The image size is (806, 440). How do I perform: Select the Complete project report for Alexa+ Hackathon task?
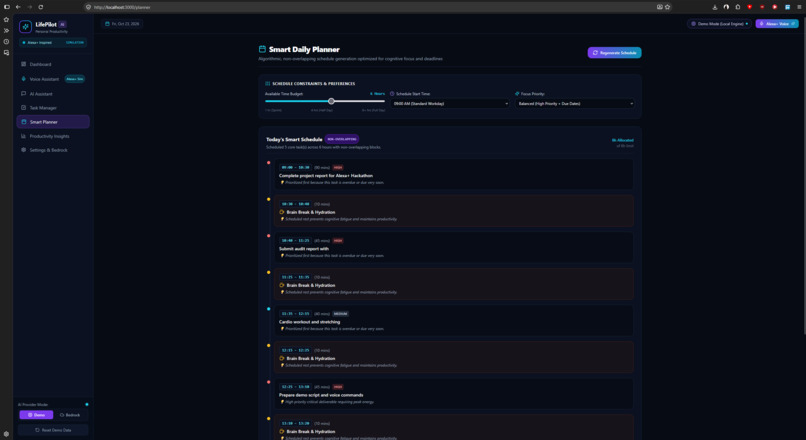point(454,174)
